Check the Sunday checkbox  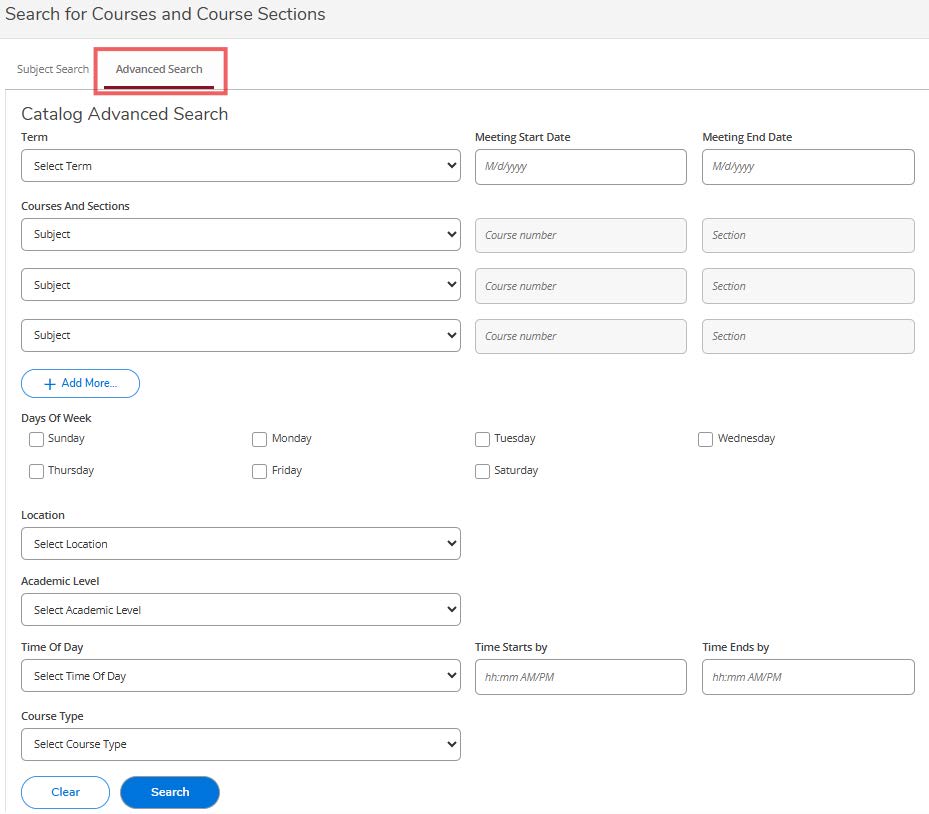36,439
